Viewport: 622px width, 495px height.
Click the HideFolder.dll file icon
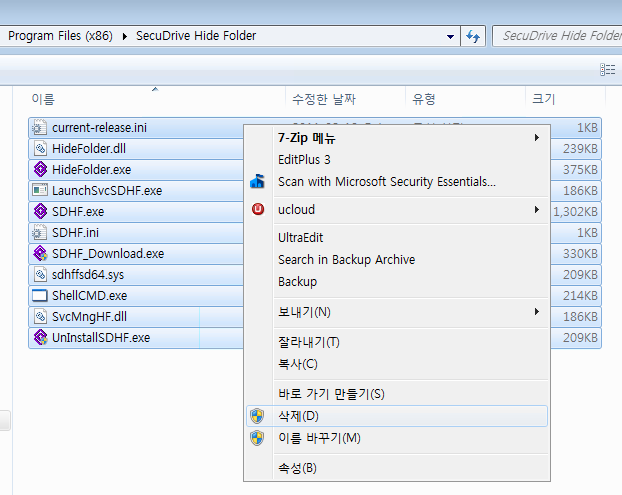[40, 149]
